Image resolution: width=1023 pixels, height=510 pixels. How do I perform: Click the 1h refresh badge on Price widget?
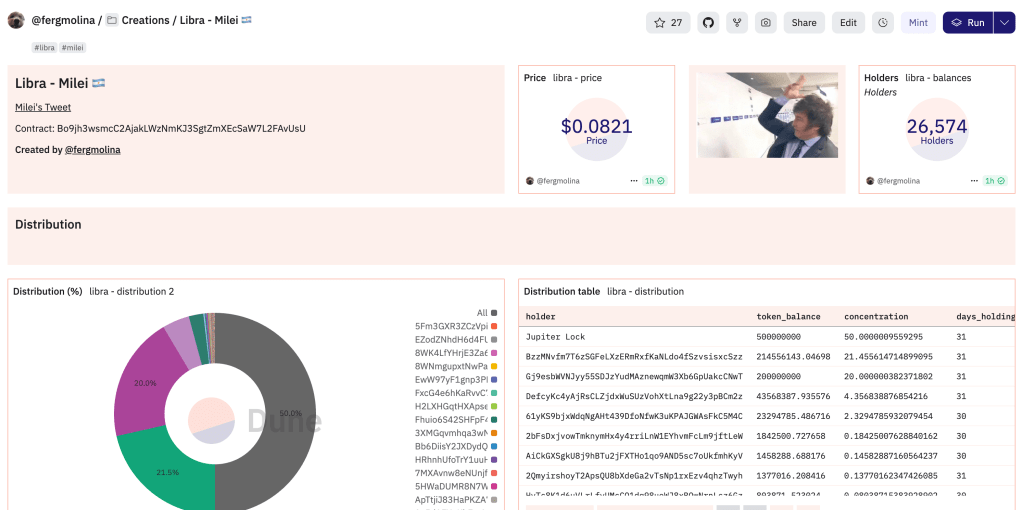point(655,181)
